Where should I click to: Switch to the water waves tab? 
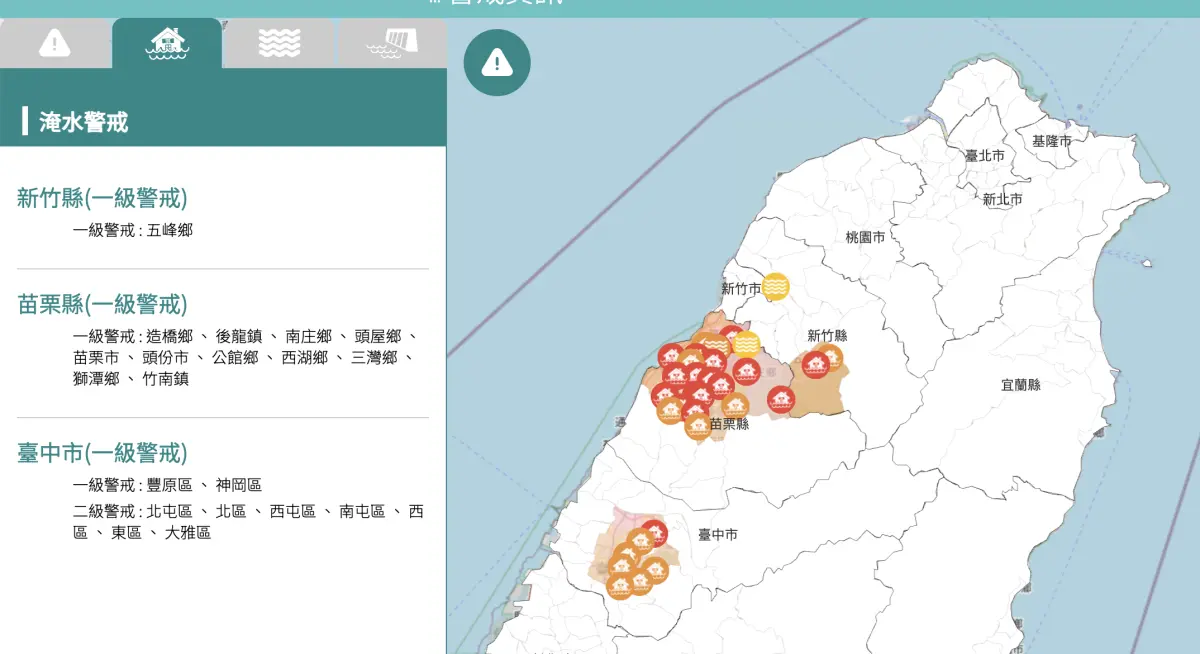279,43
